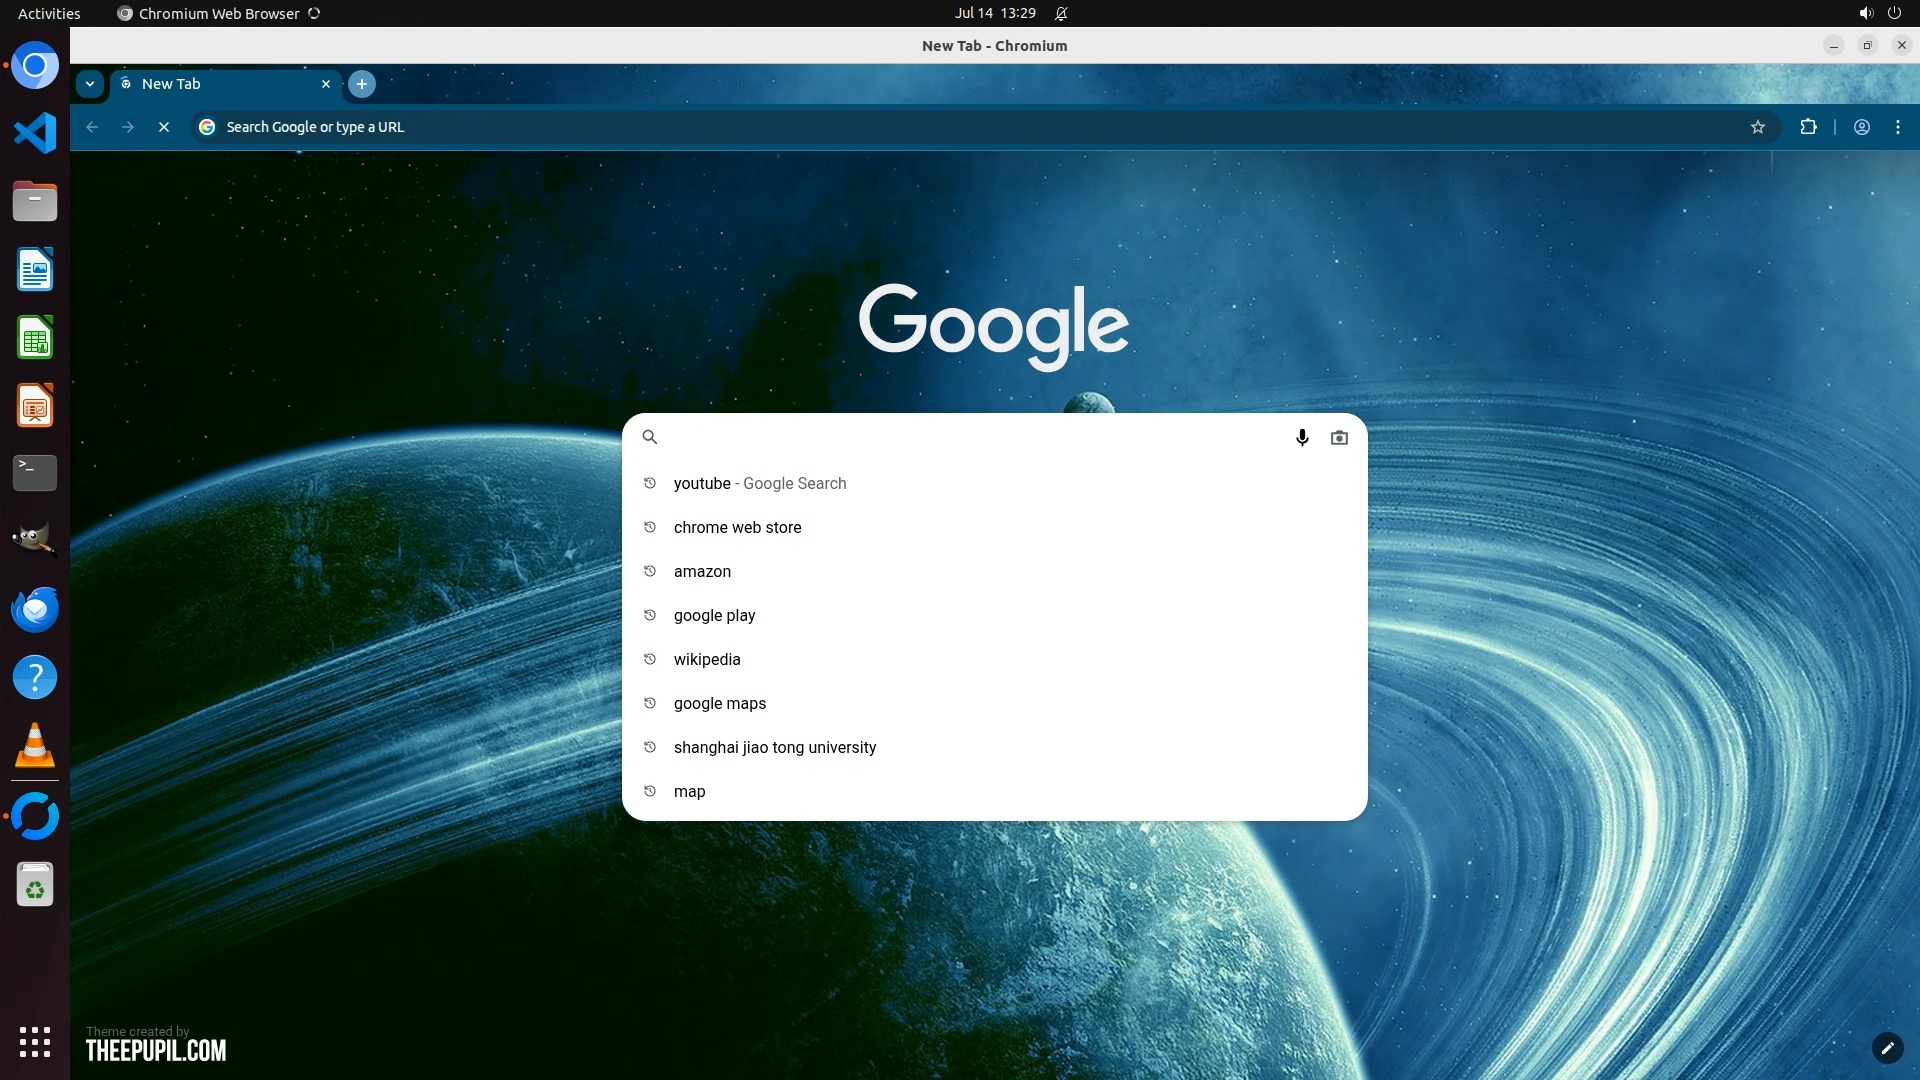Toggle do-not-disturb notification bell in top bar
Screen dimensions: 1920x1080
pyautogui.click(x=1061, y=13)
